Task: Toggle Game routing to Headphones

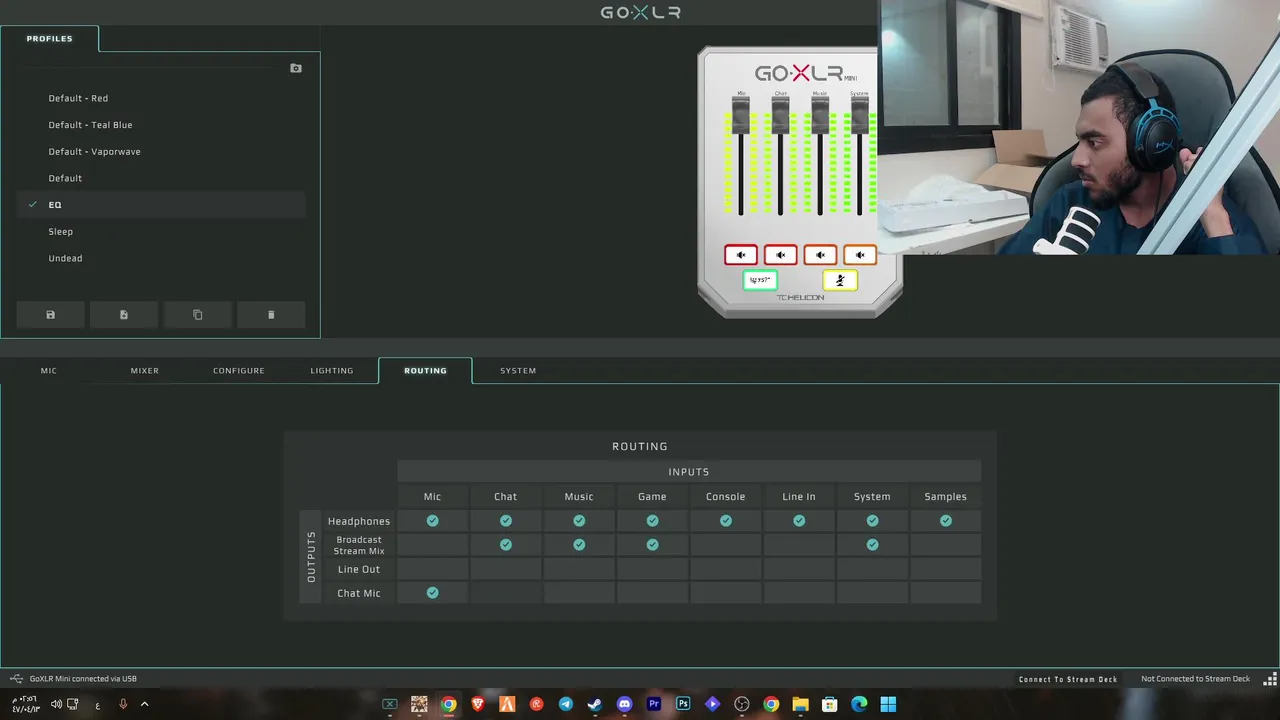Action: [652, 521]
